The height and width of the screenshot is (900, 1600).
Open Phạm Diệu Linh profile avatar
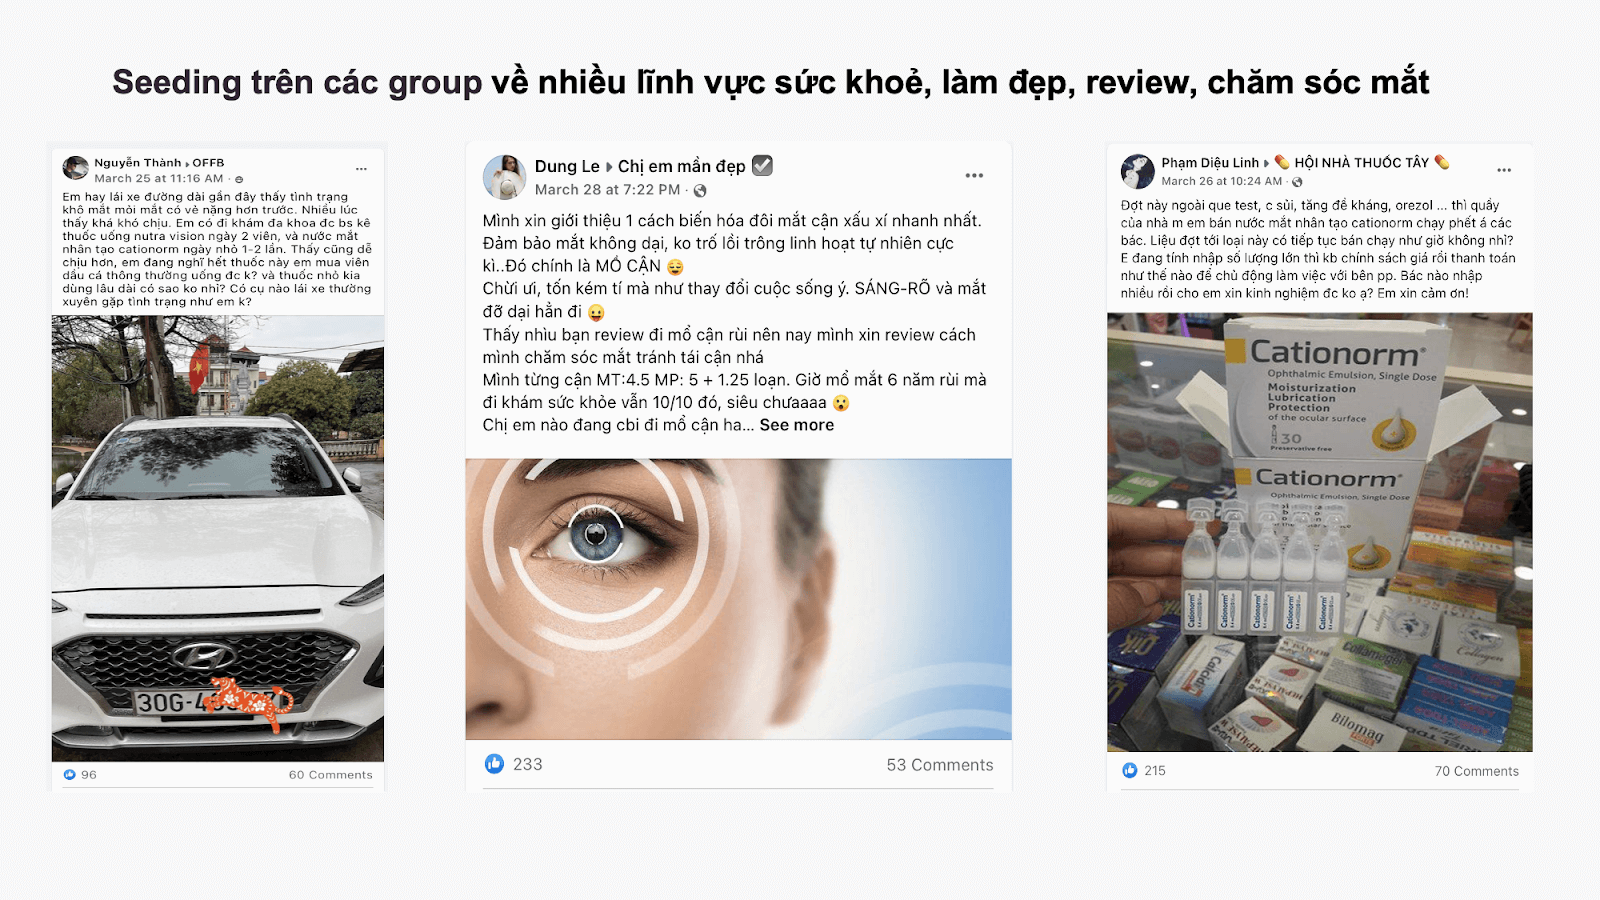point(1138,171)
